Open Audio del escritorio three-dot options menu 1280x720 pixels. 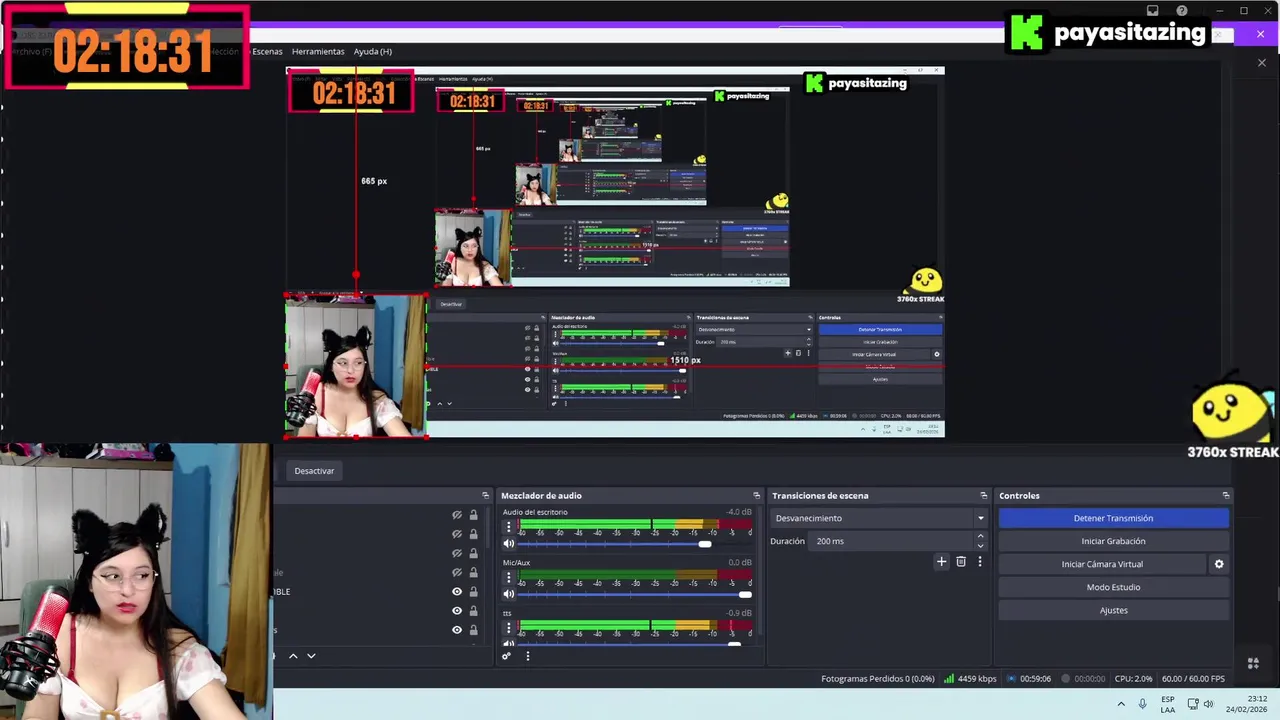508,527
